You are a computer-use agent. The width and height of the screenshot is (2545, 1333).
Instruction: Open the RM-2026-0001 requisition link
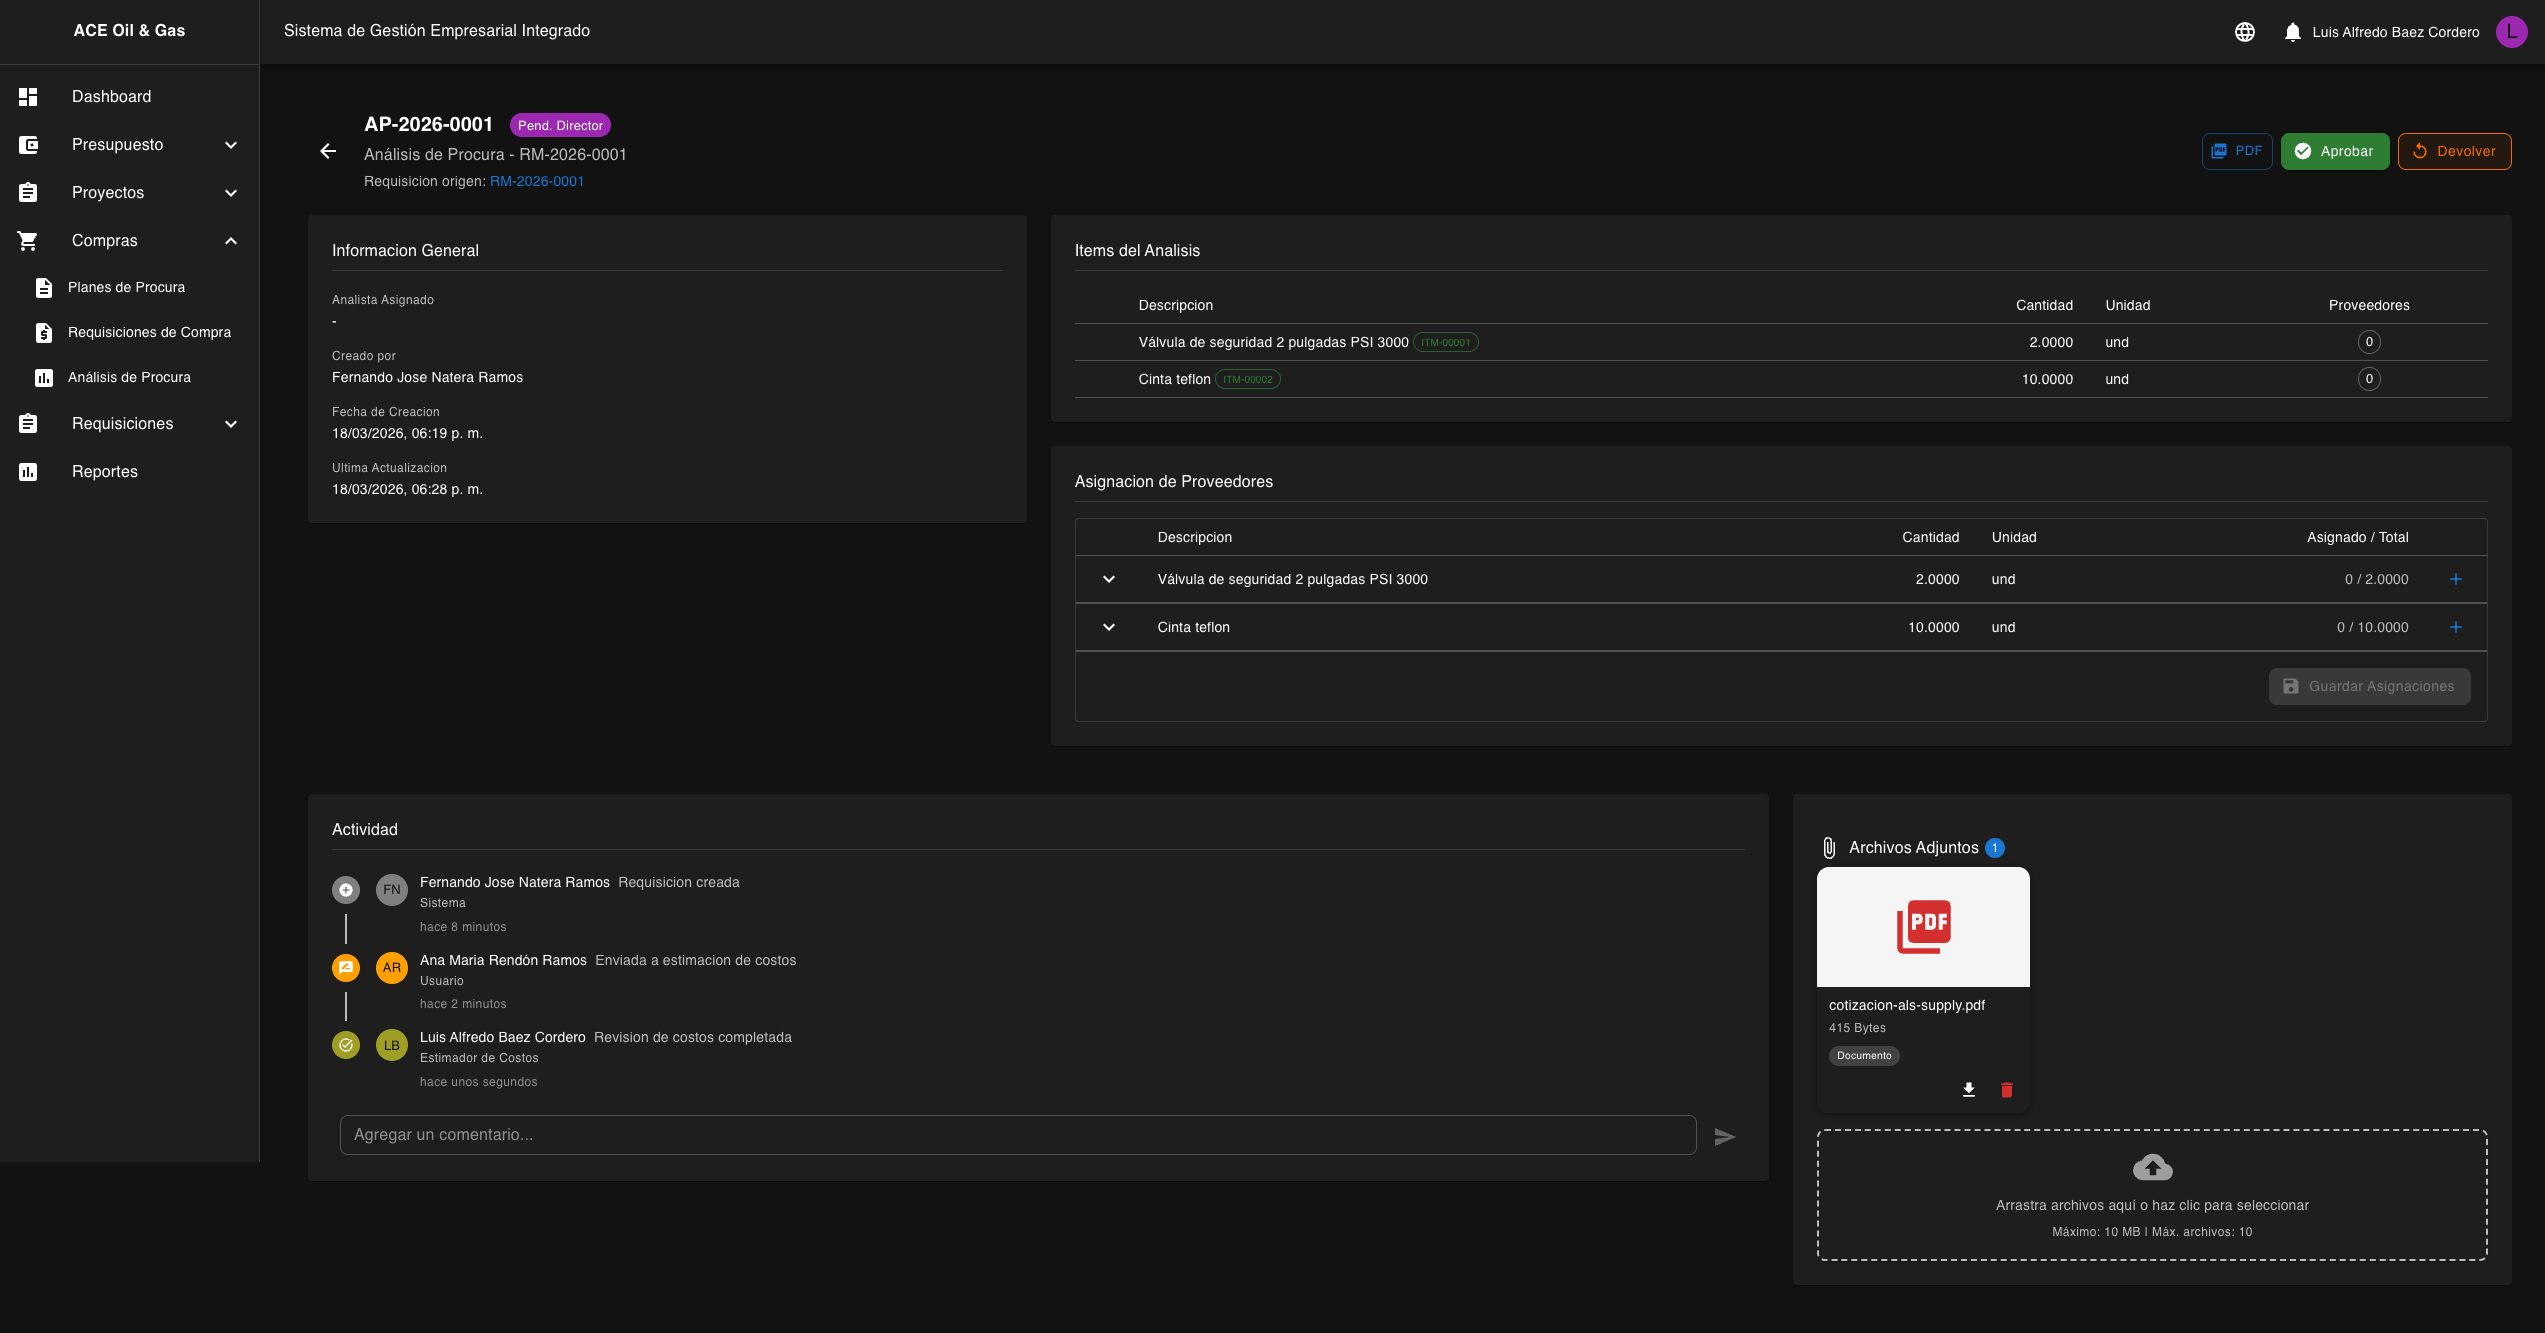(x=536, y=181)
